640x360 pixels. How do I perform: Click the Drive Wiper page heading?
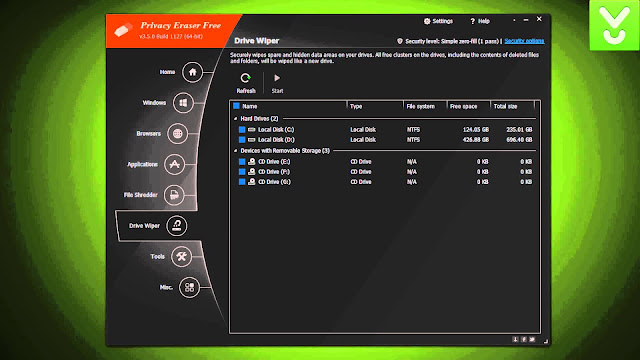pyautogui.click(x=257, y=41)
